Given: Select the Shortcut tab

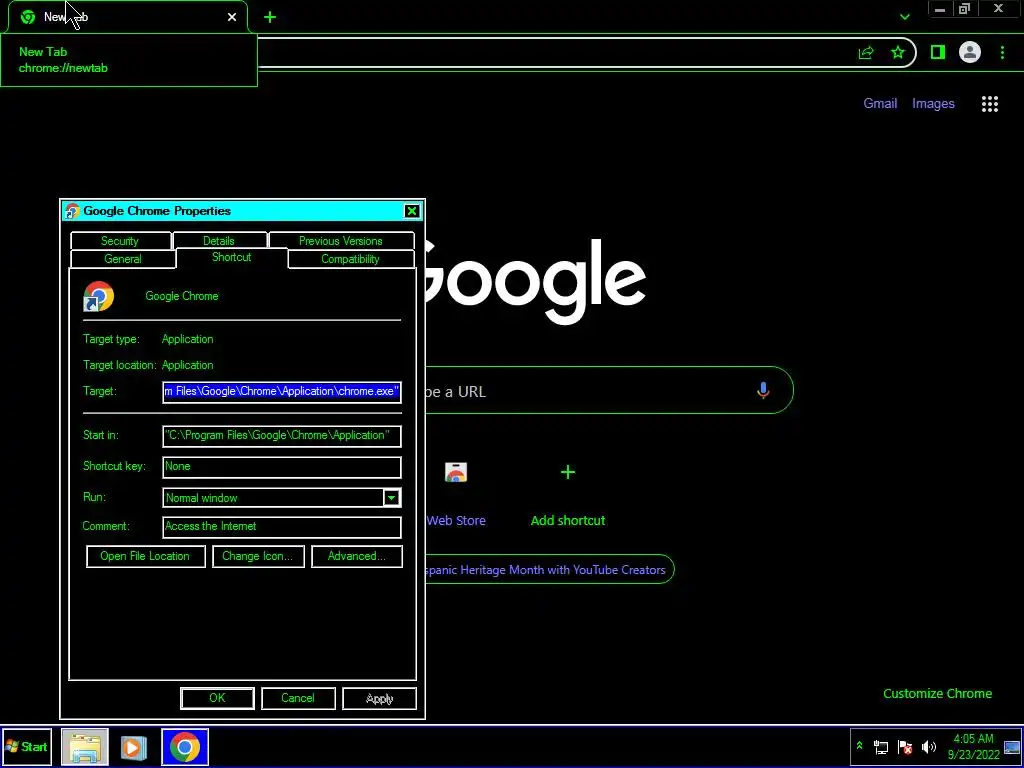Looking at the screenshot, I should (x=231, y=257).
